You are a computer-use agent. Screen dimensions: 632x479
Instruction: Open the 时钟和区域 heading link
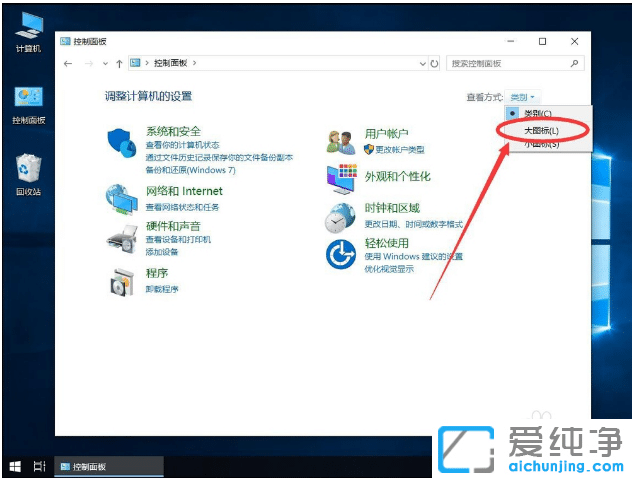pyautogui.click(x=392, y=208)
